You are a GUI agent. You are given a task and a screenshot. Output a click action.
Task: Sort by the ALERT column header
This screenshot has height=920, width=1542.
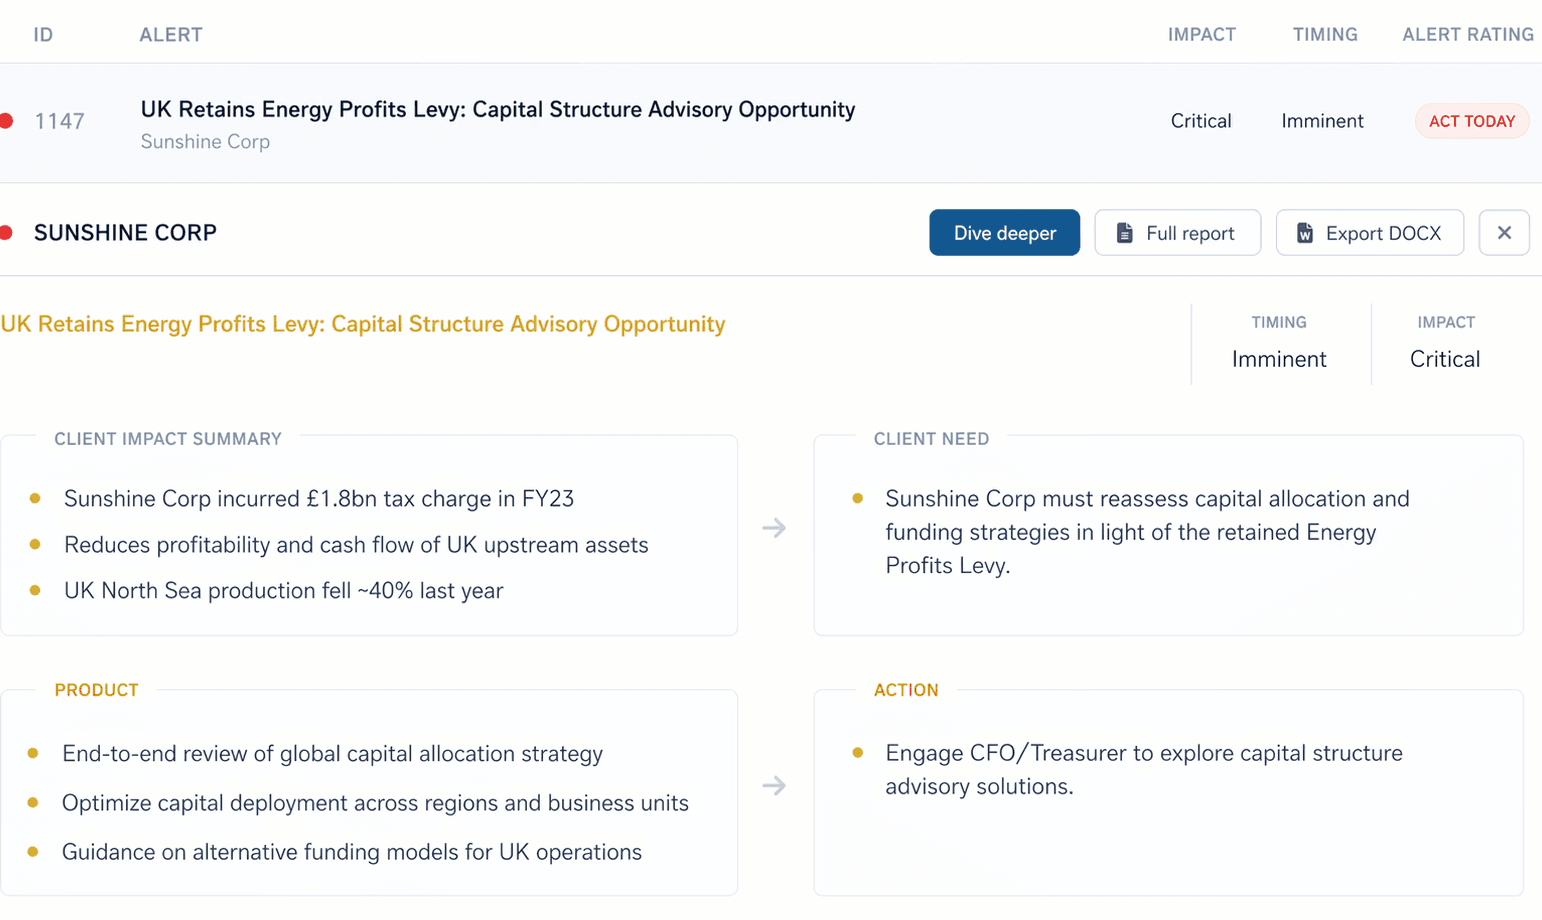coord(171,35)
